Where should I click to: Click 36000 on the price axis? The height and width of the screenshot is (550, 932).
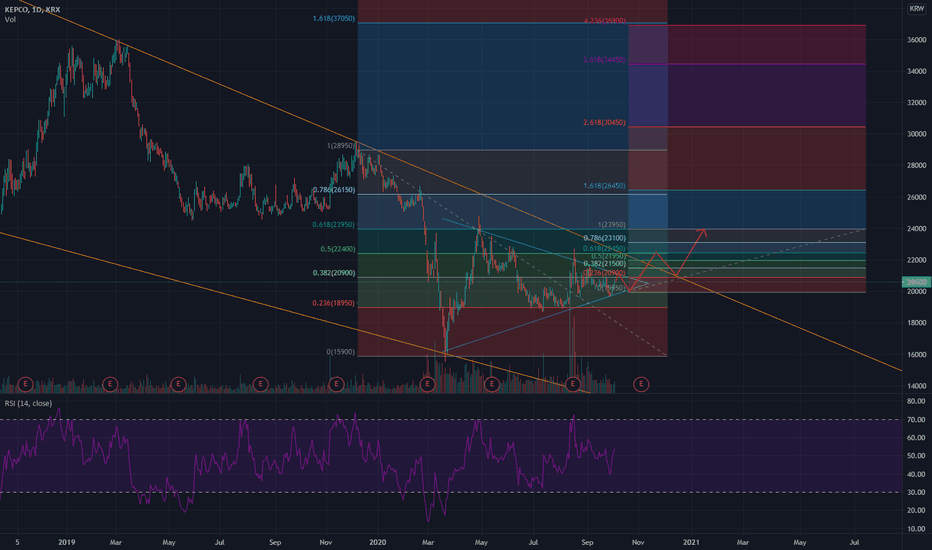(x=917, y=40)
